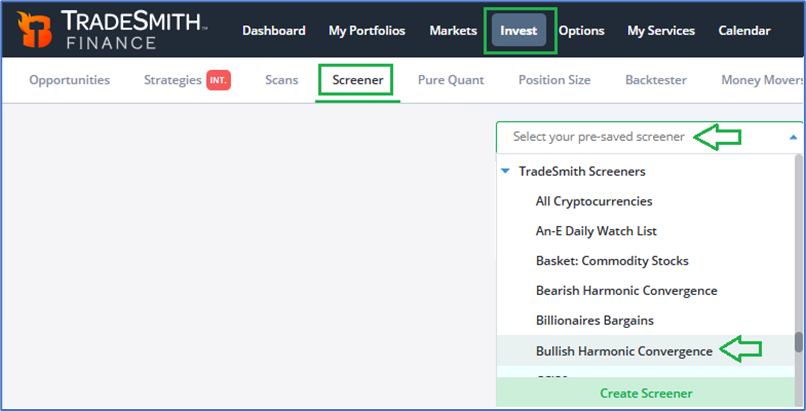Image resolution: width=806 pixels, height=411 pixels.
Task: Go to My Portfolios
Action: (367, 31)
